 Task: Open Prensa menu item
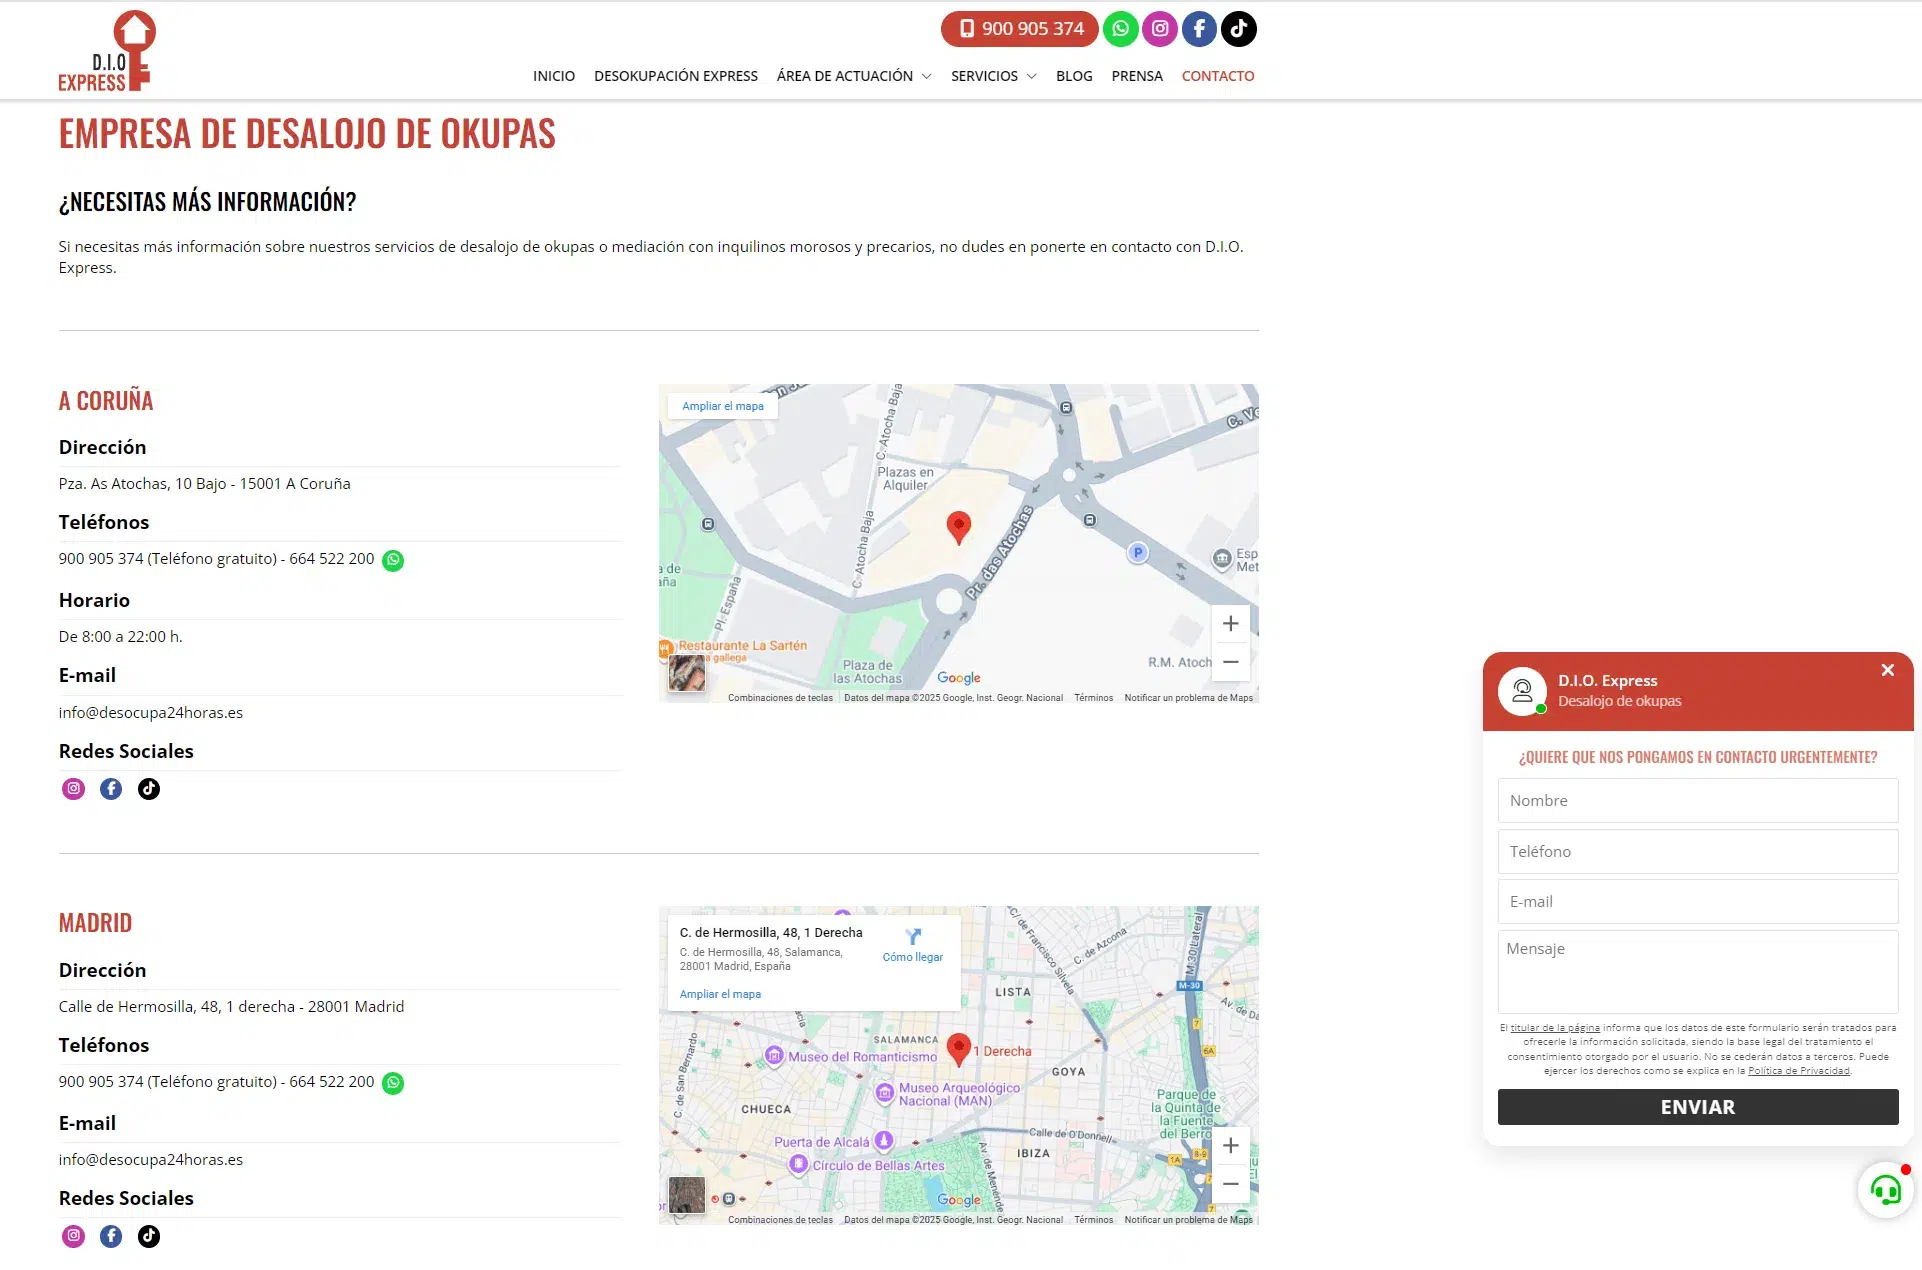[1137, 76]
